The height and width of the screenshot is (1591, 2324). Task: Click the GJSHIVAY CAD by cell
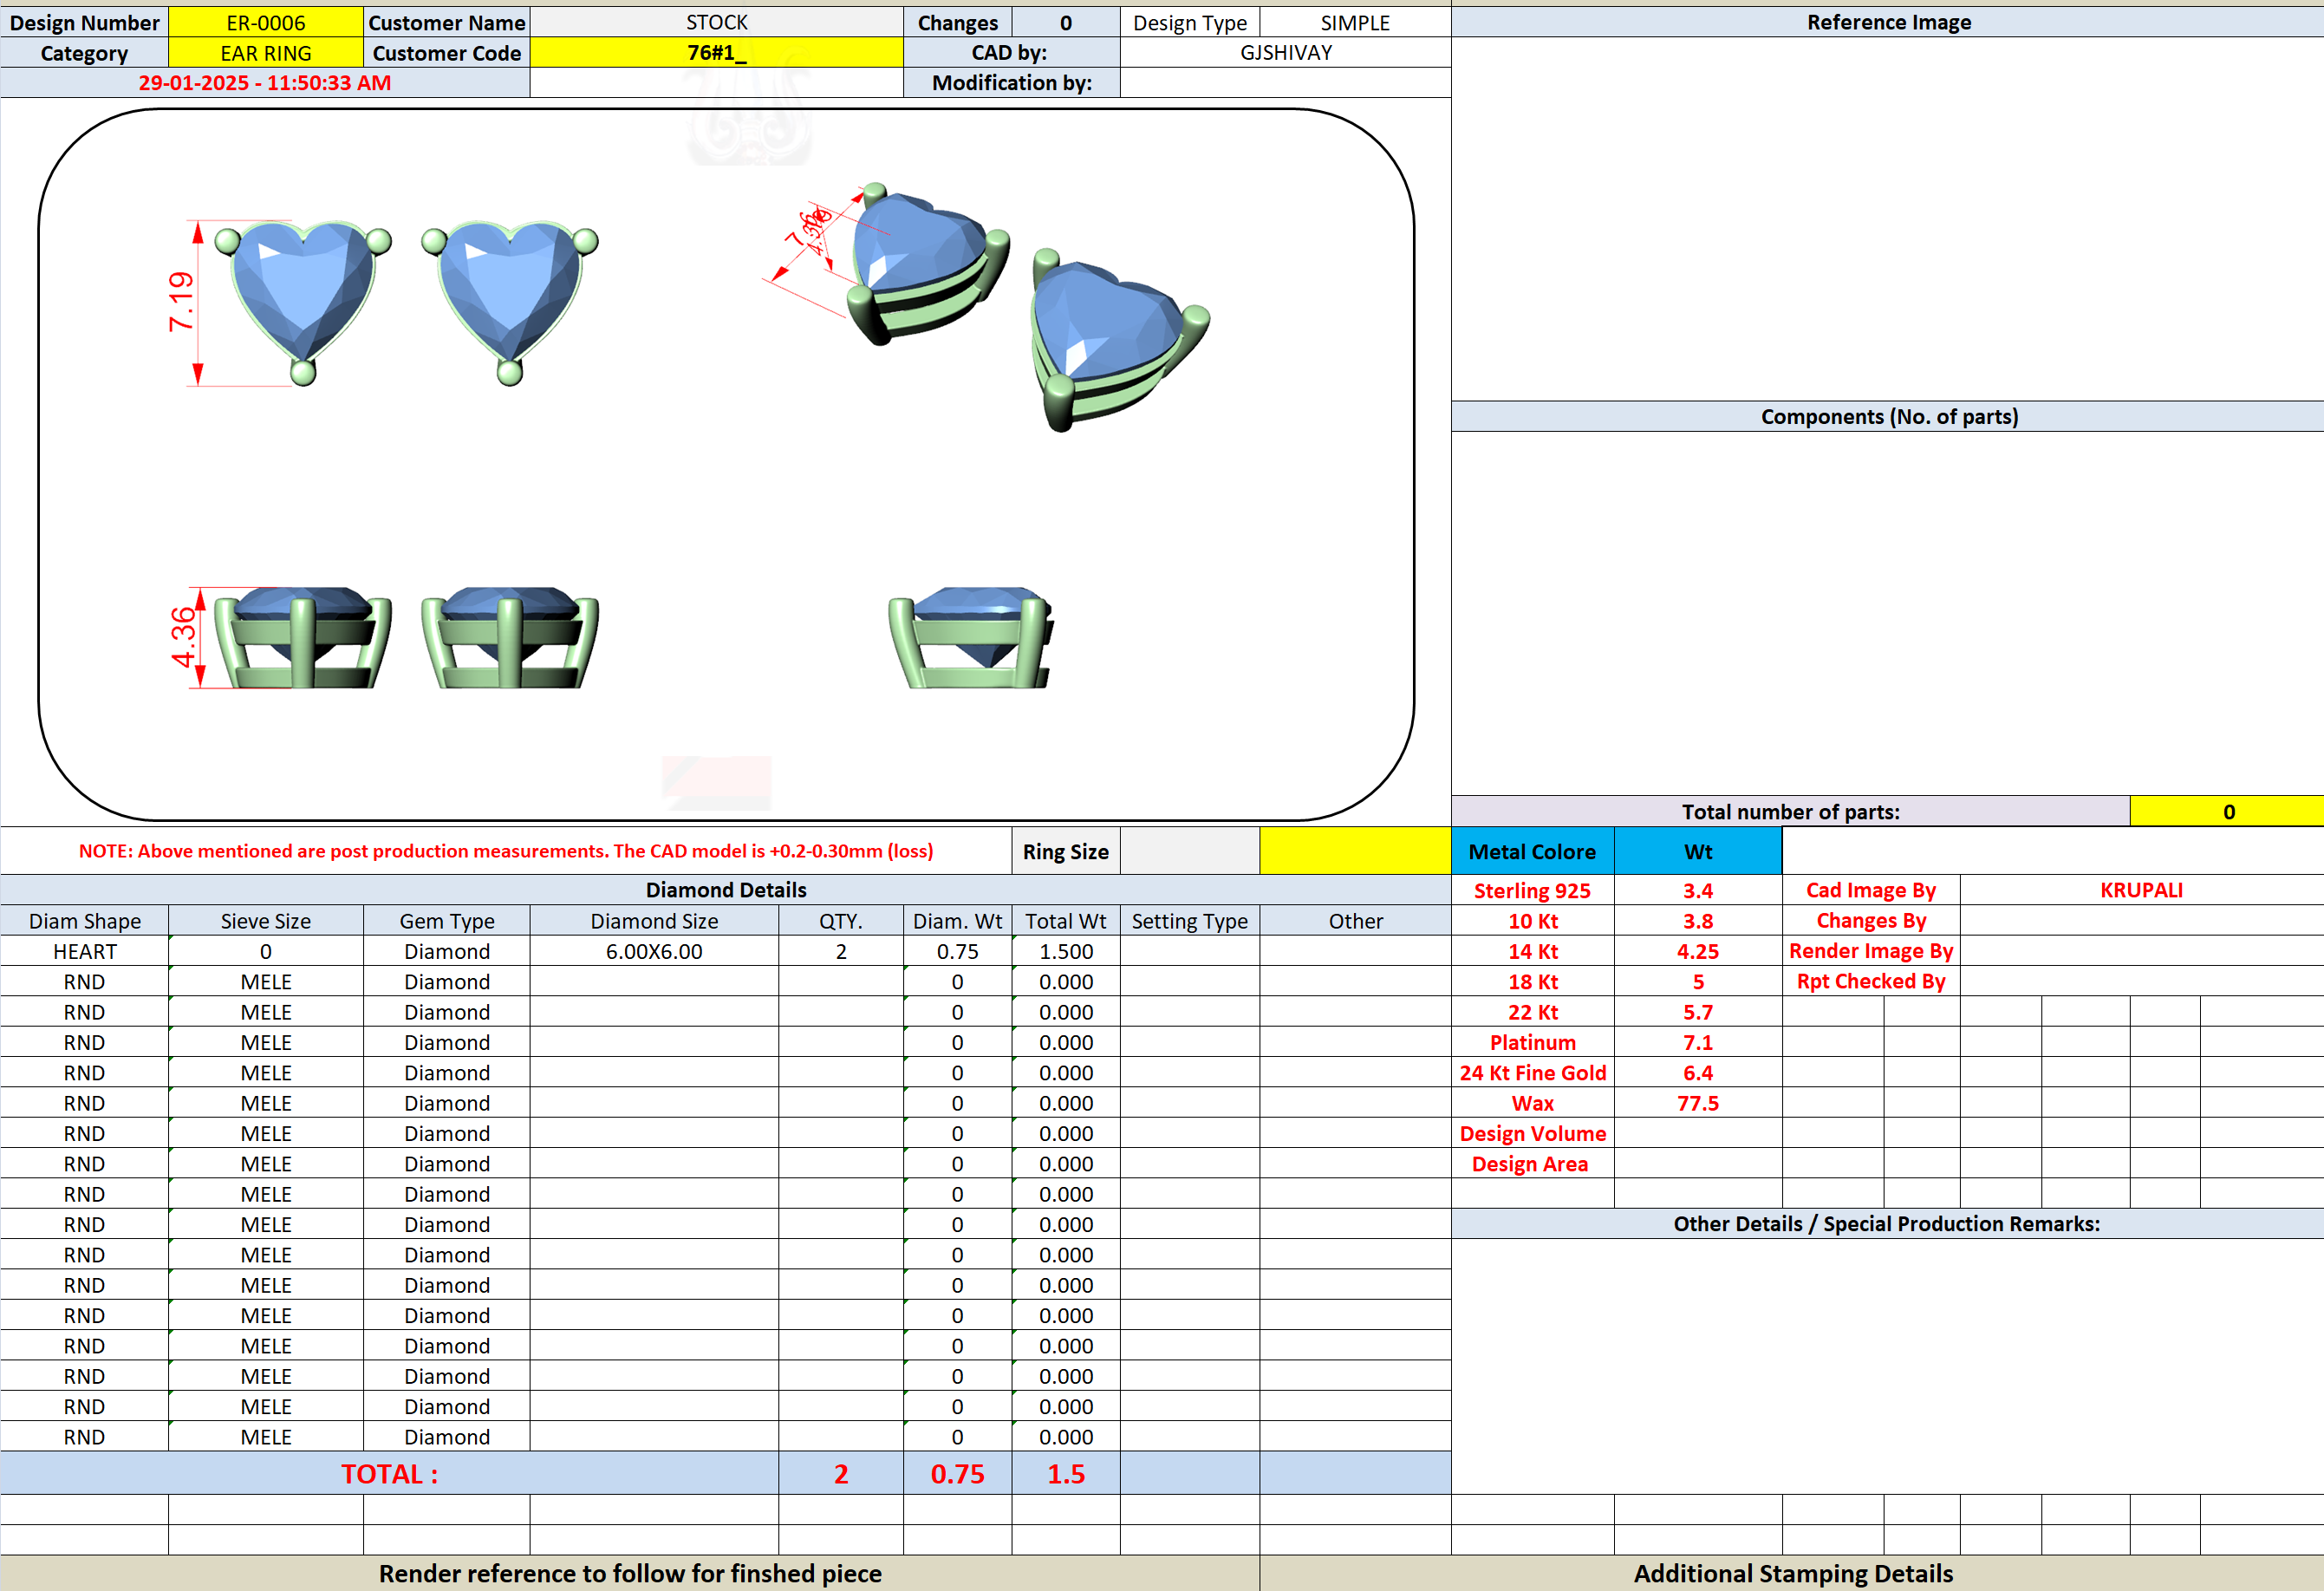point(1286,53)
